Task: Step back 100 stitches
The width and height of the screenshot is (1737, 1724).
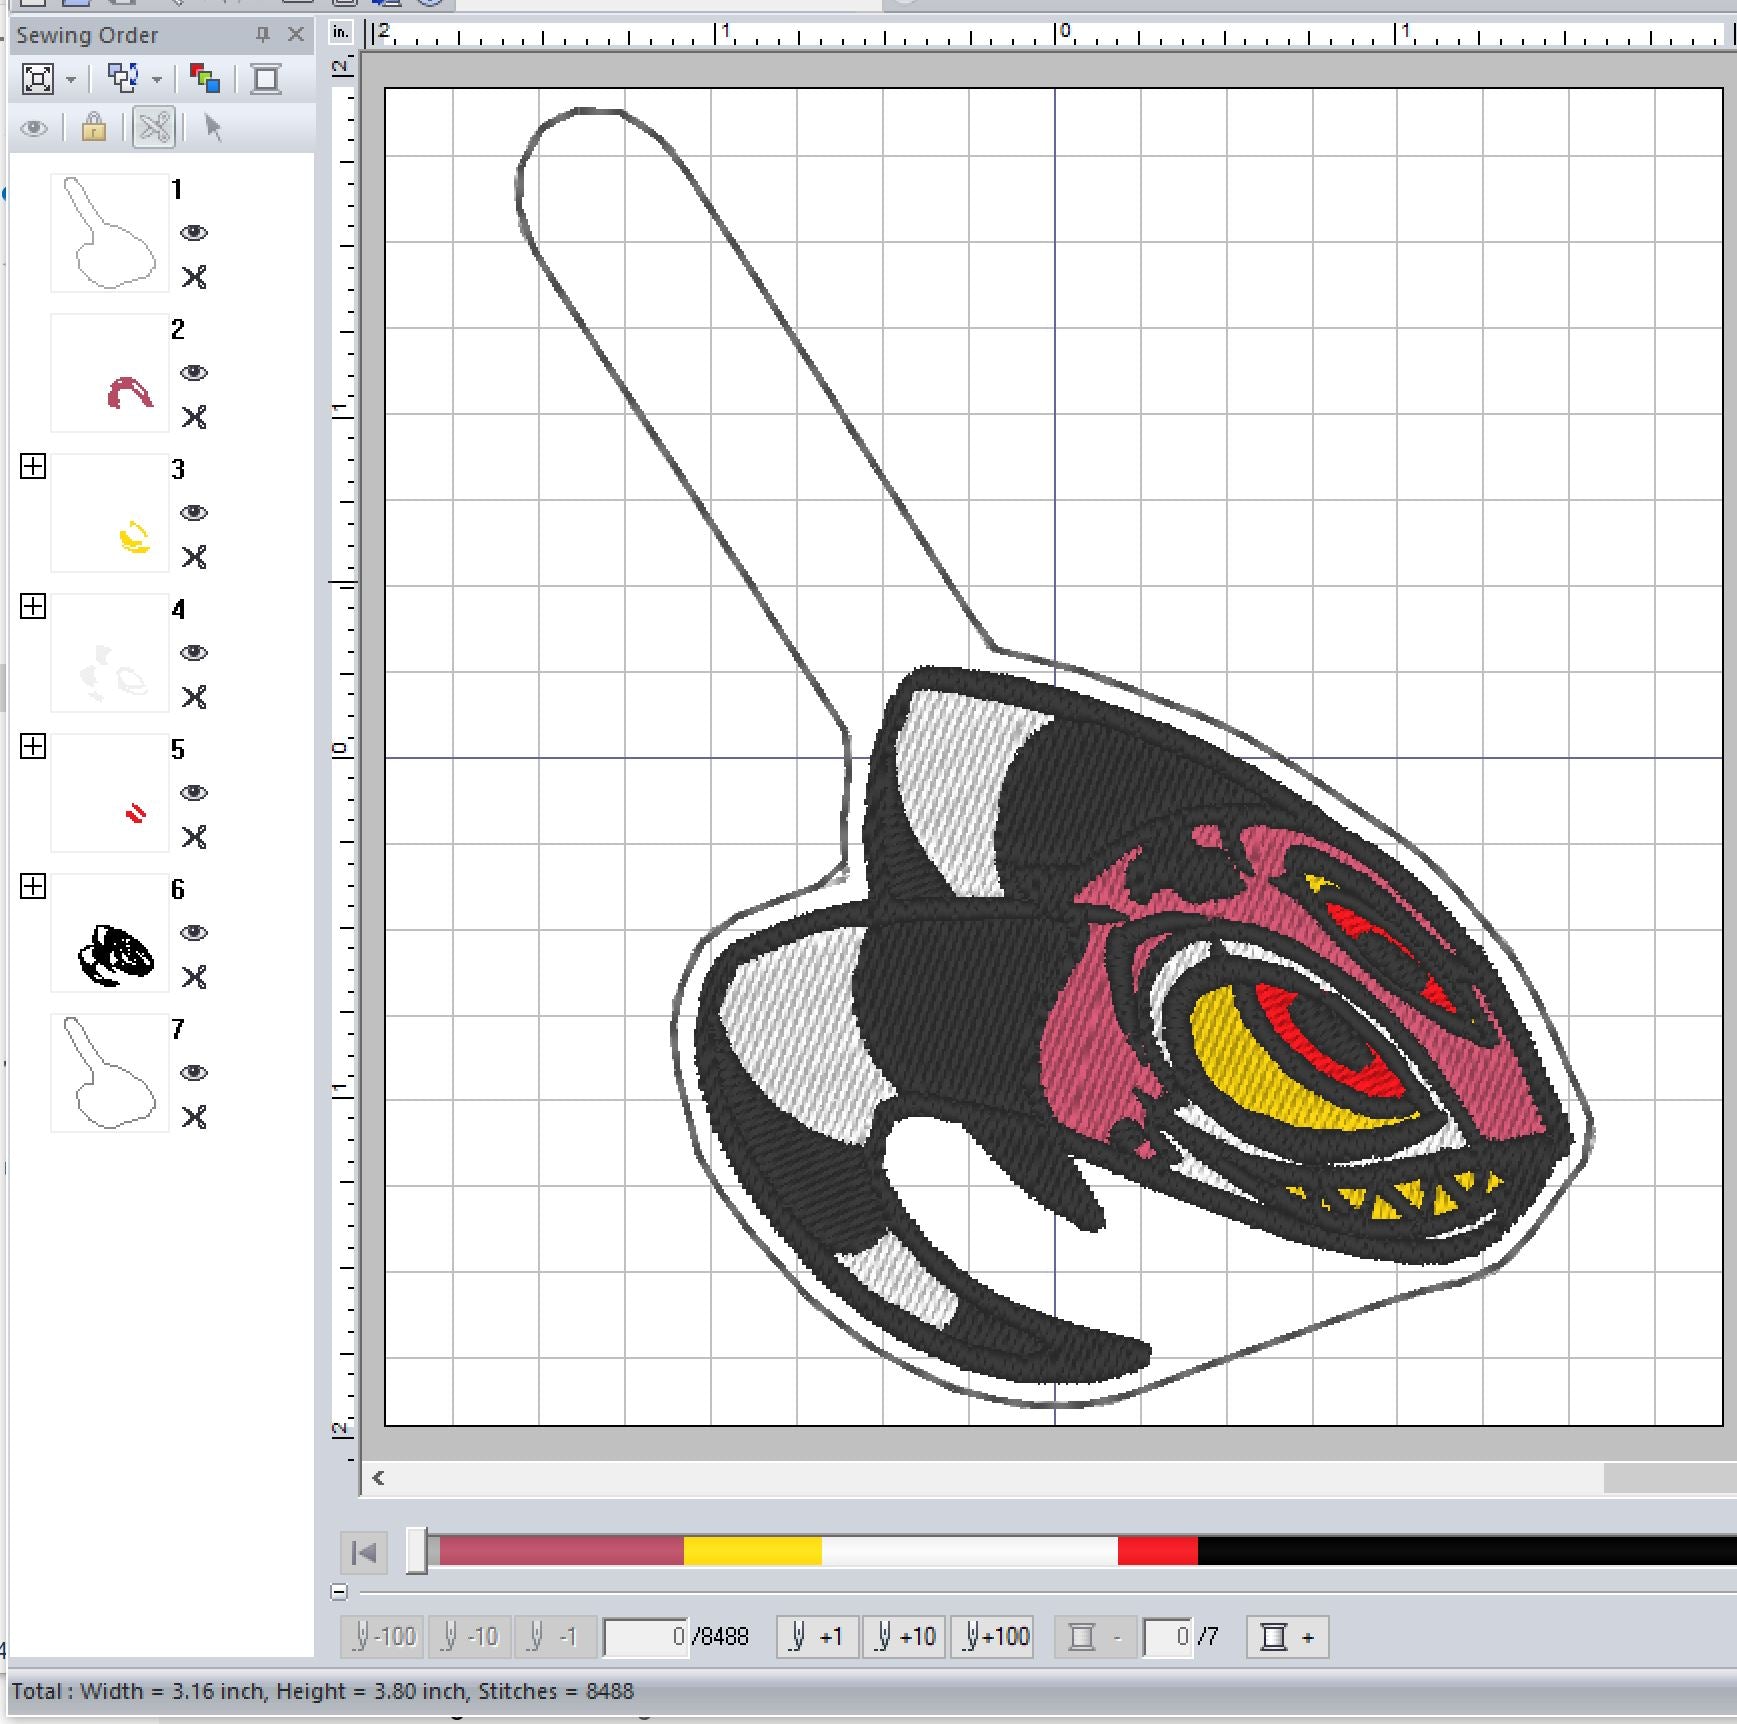Action: click(x=382, y=1637)
